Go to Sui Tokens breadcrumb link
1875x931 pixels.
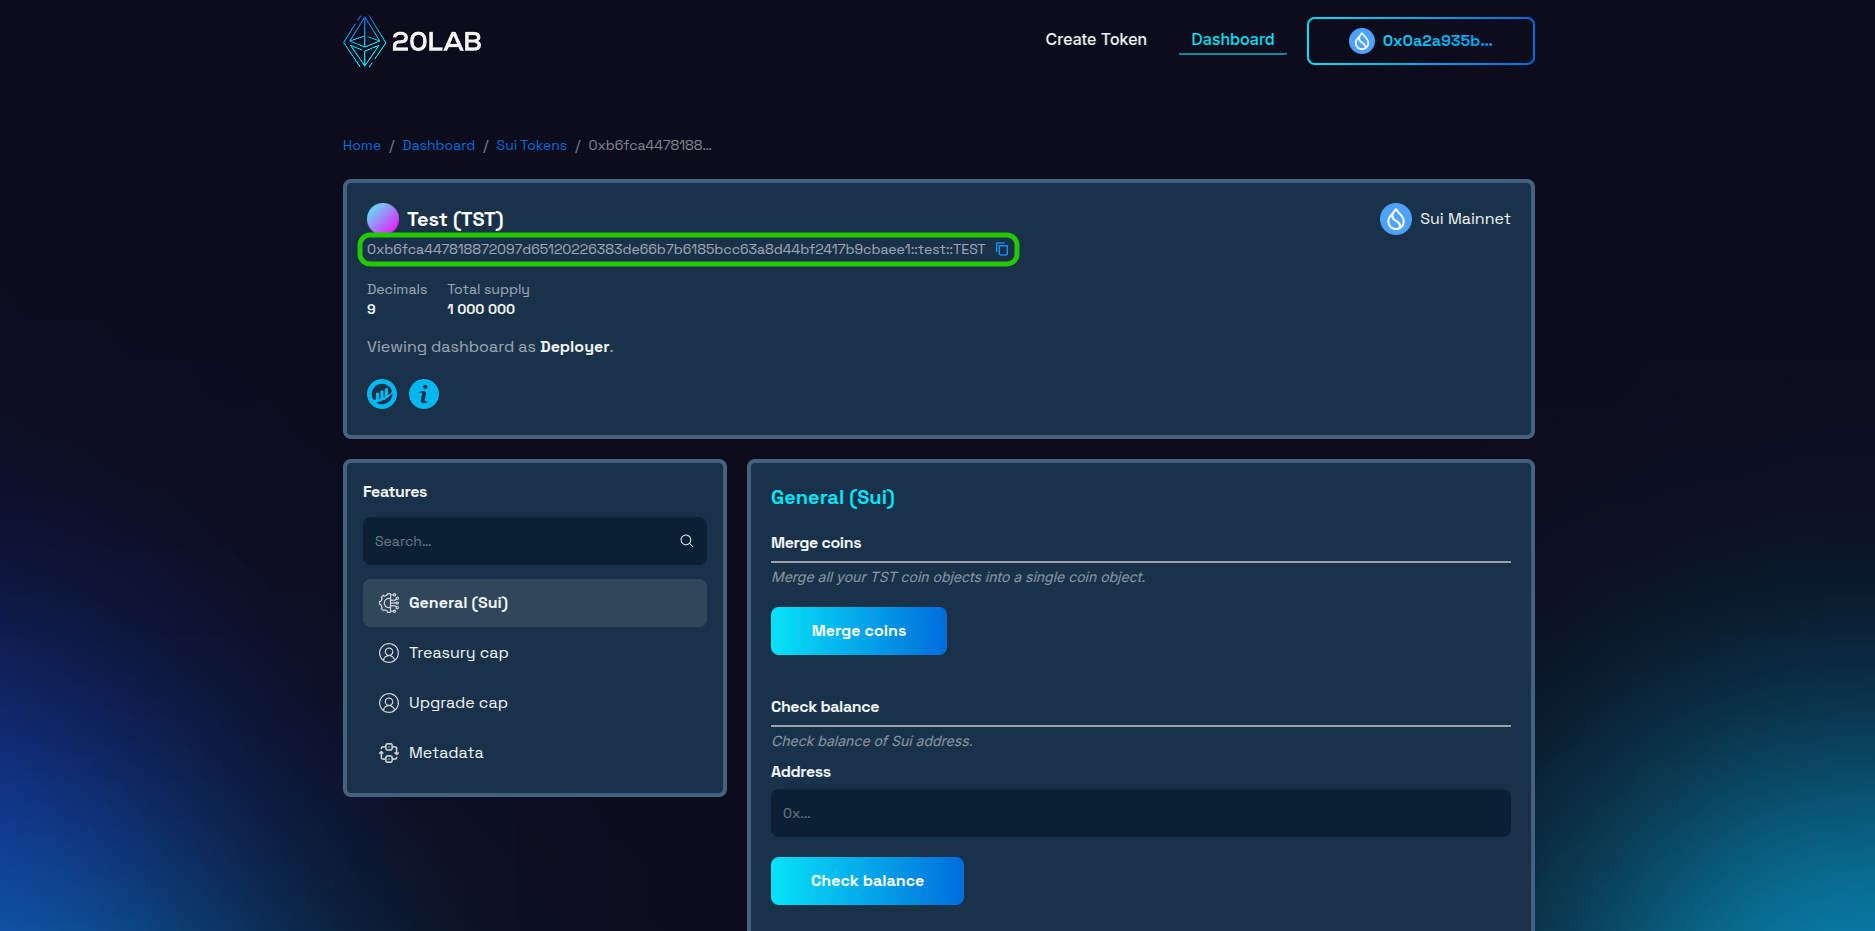pos(531,146)
